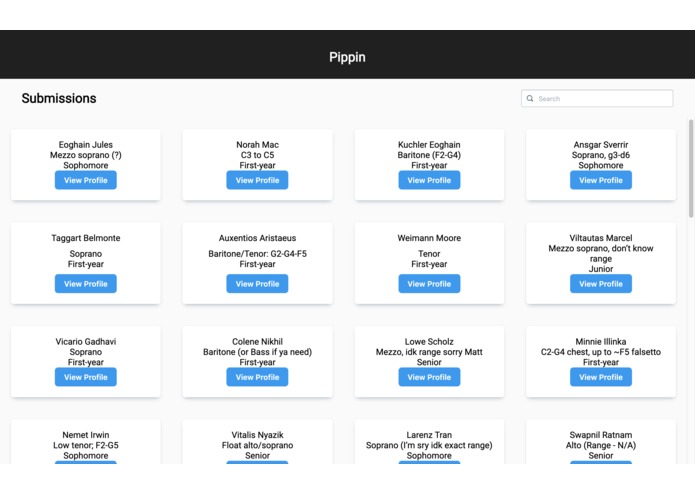Select the name Ansgar Sverrir
695x494 pixels.
click(601, 145)
